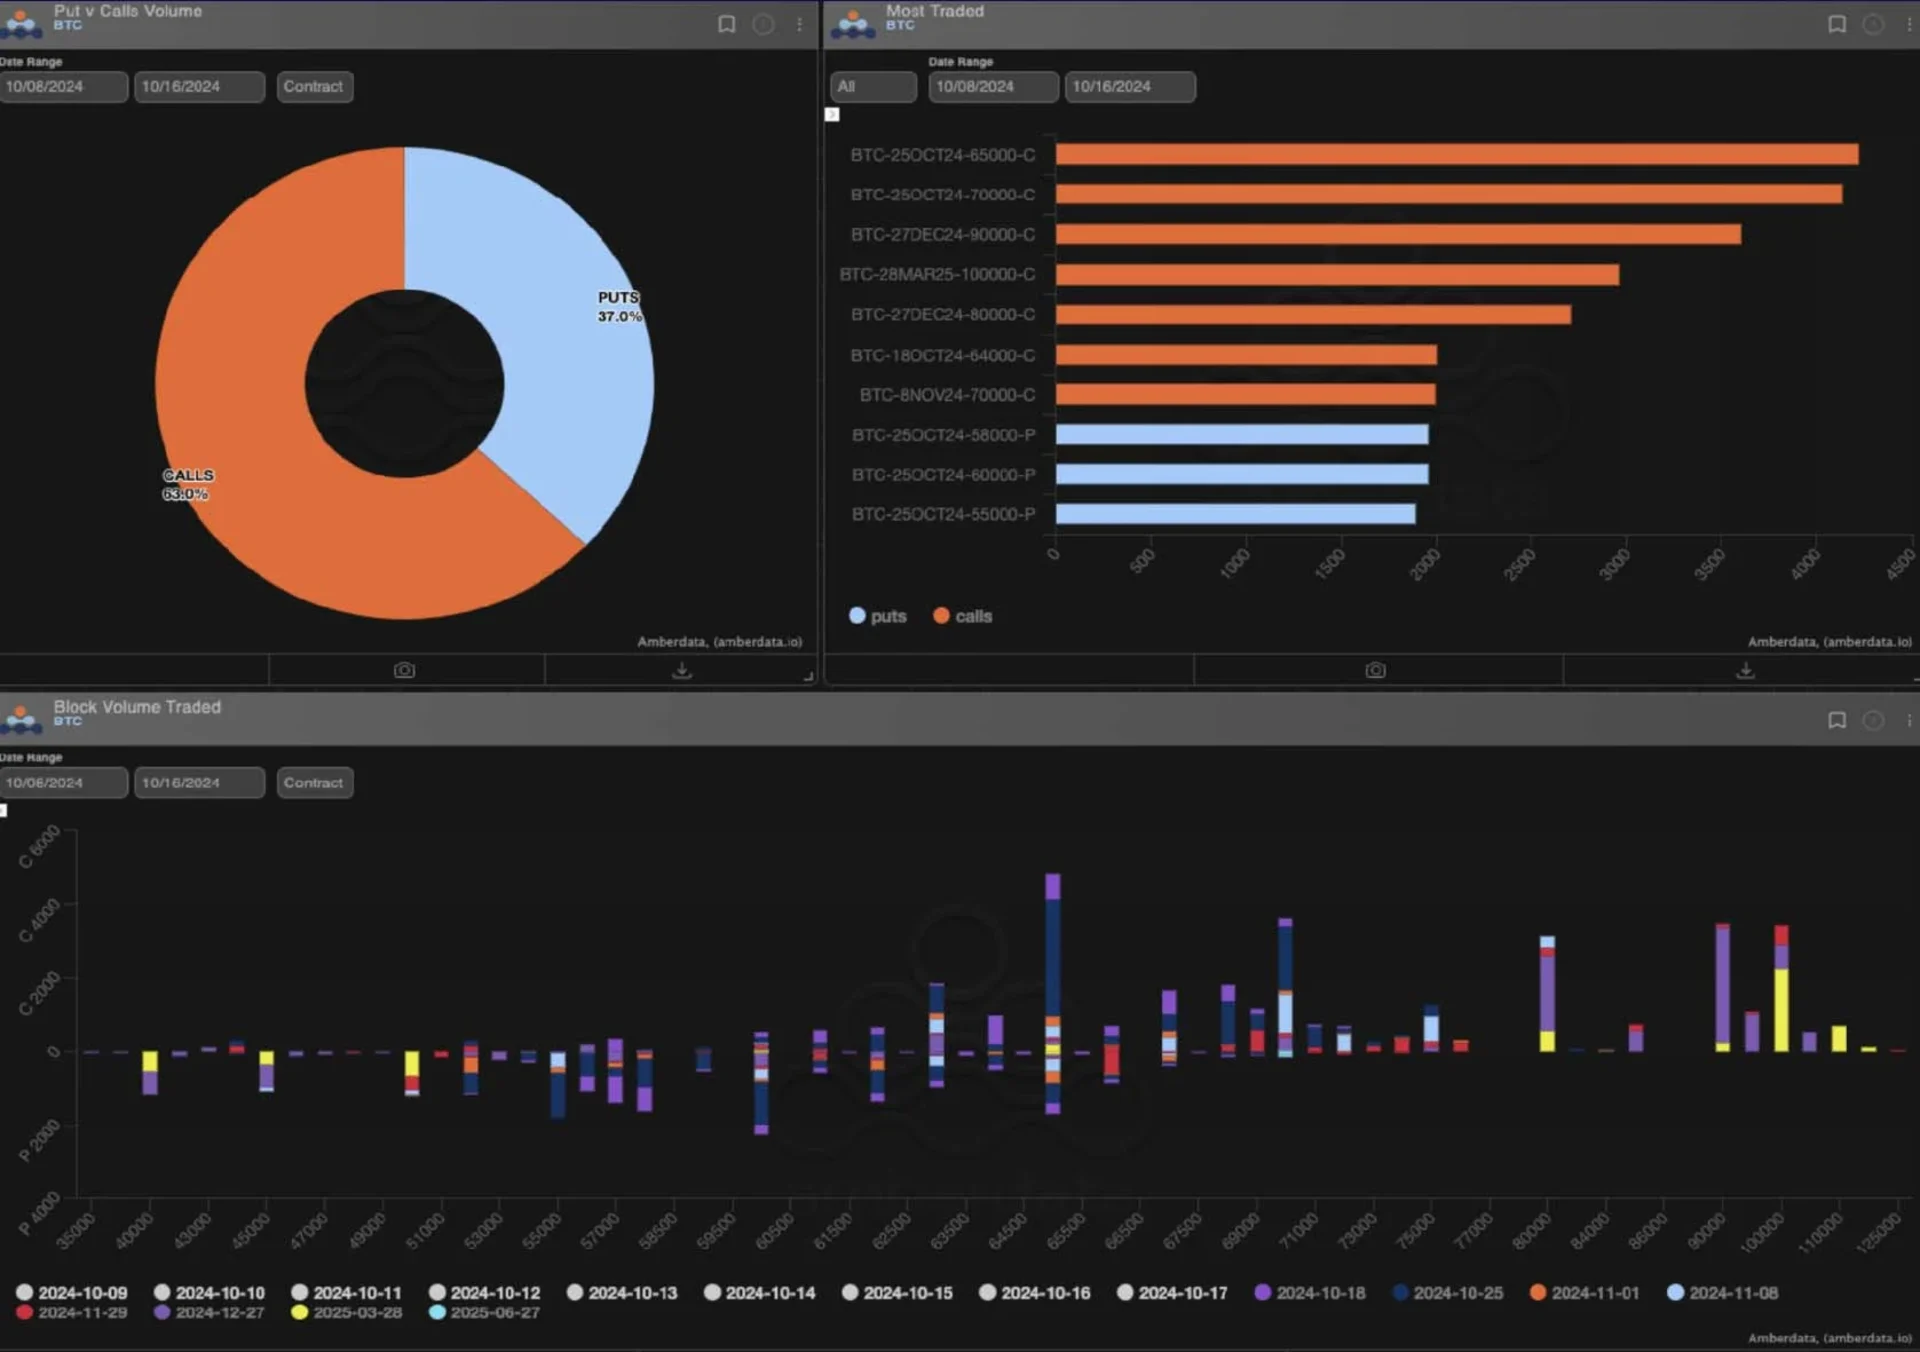
Task: Open start date 10/08/2024 in Put v Calls
Action: (63, 87)
